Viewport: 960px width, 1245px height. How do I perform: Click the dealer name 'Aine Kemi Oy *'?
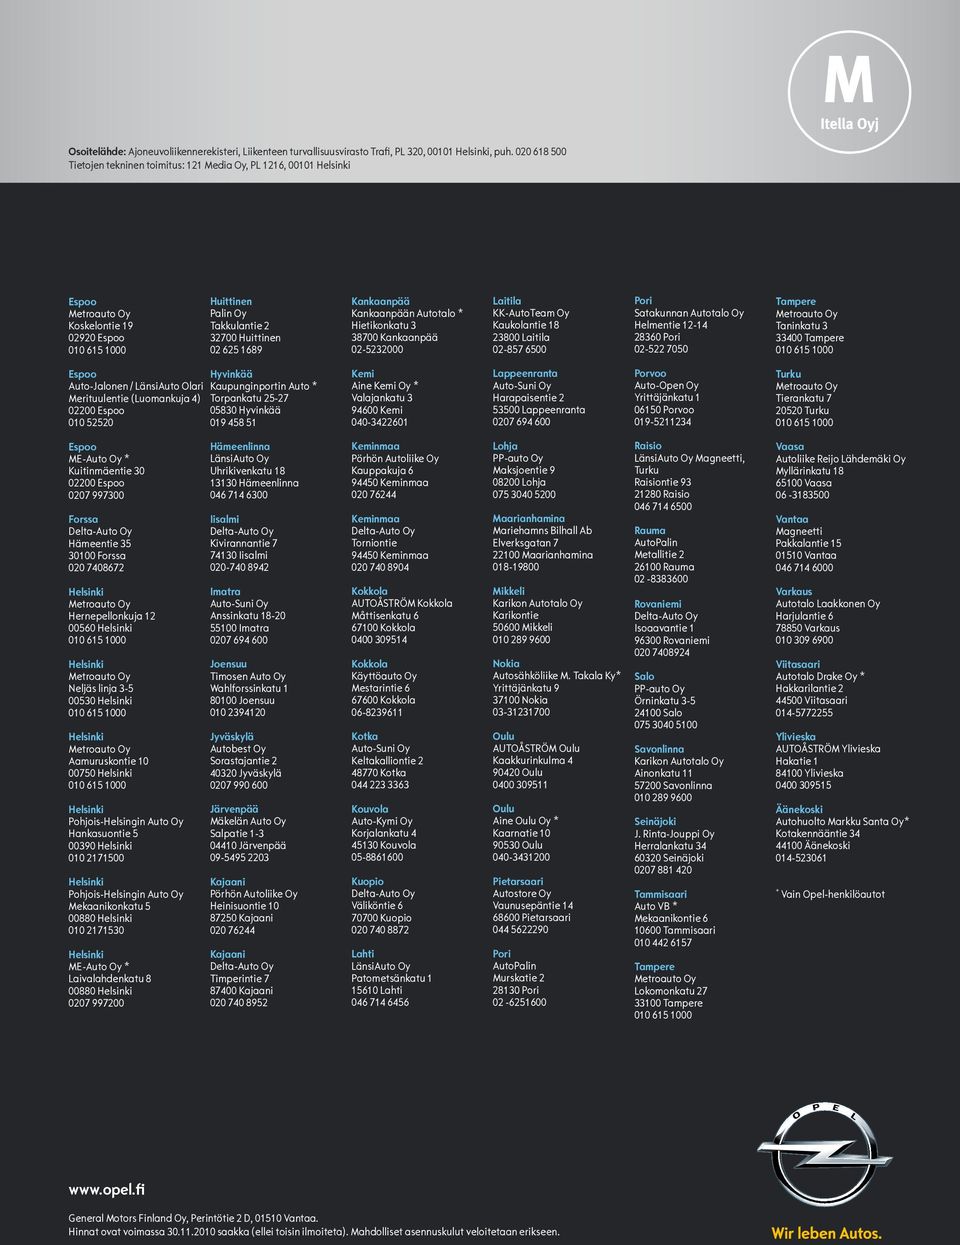[x=385, y=386]
